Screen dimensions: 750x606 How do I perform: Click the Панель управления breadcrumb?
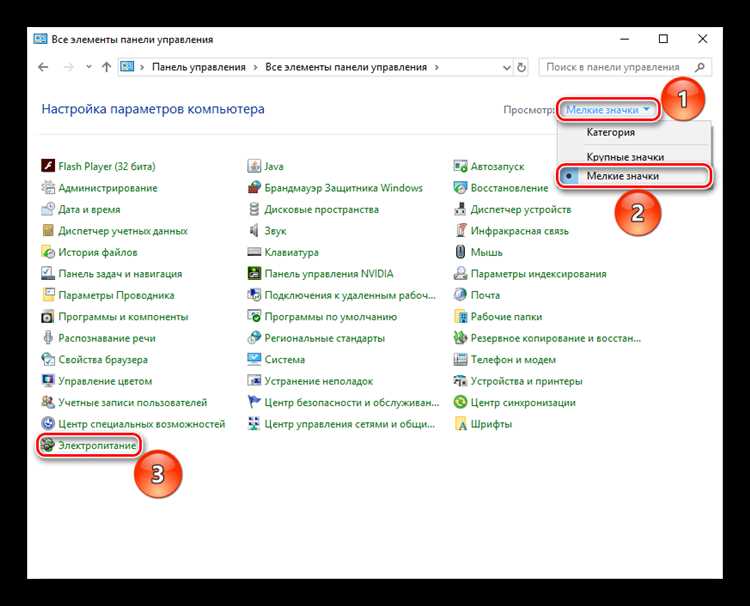(x=199, y=67)
